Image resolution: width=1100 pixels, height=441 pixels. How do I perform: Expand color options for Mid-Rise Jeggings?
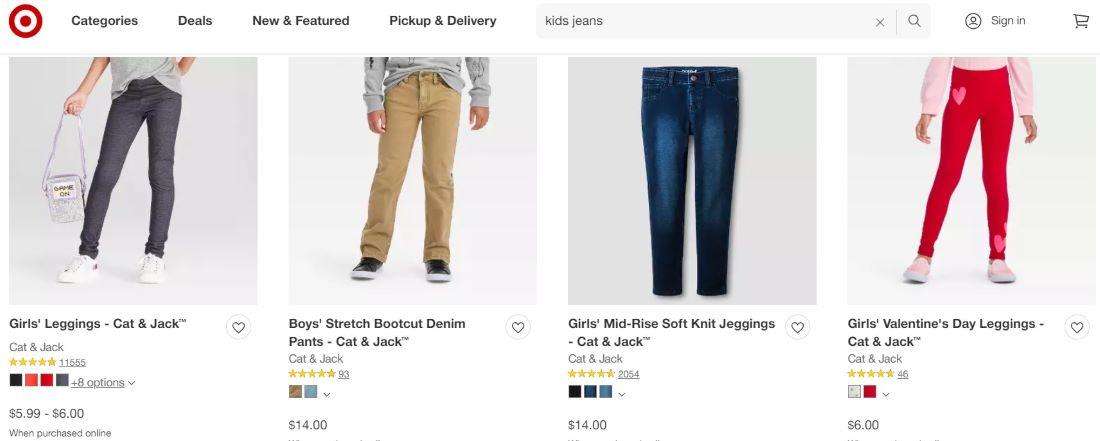point(622,394)
